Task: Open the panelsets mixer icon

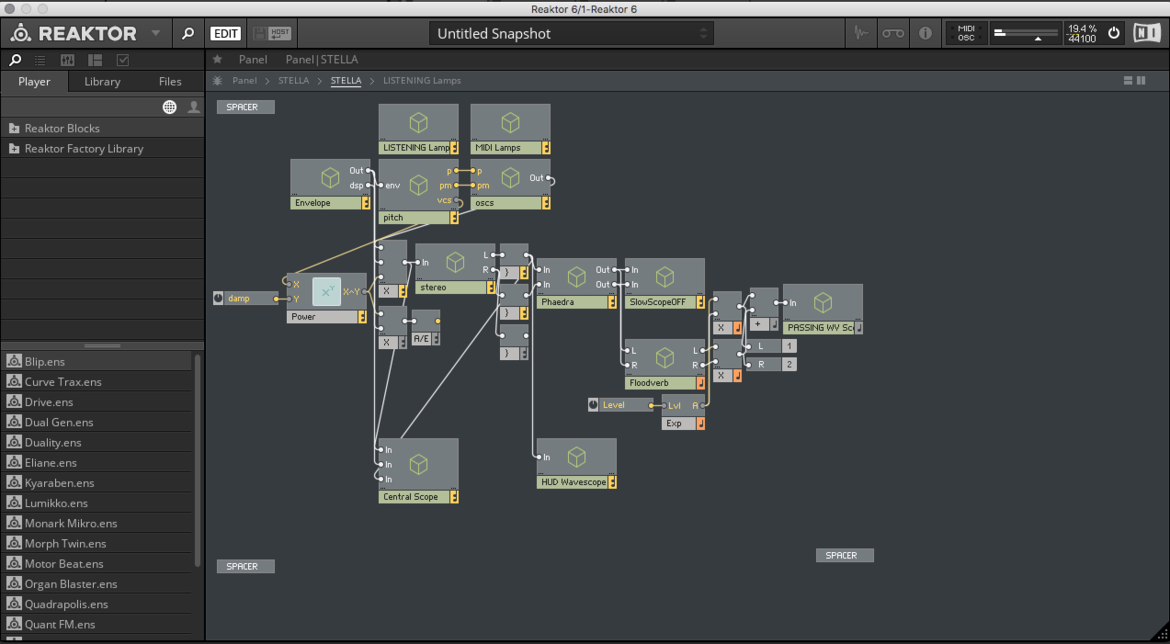Action: pos(67,60)
